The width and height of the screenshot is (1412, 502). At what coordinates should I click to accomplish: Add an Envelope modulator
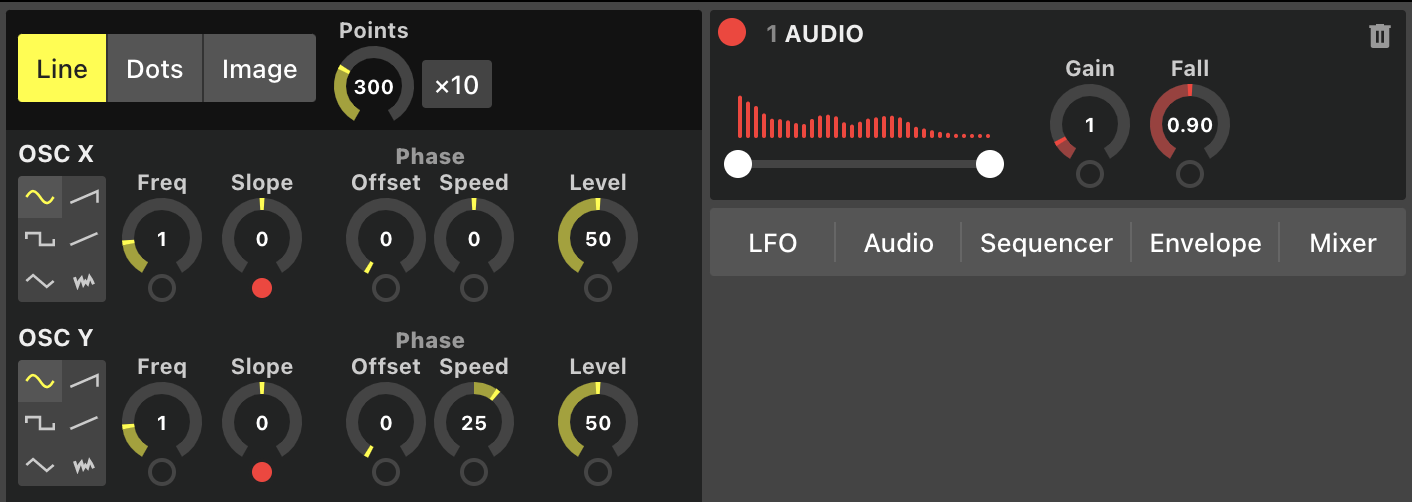(1205, 243)
